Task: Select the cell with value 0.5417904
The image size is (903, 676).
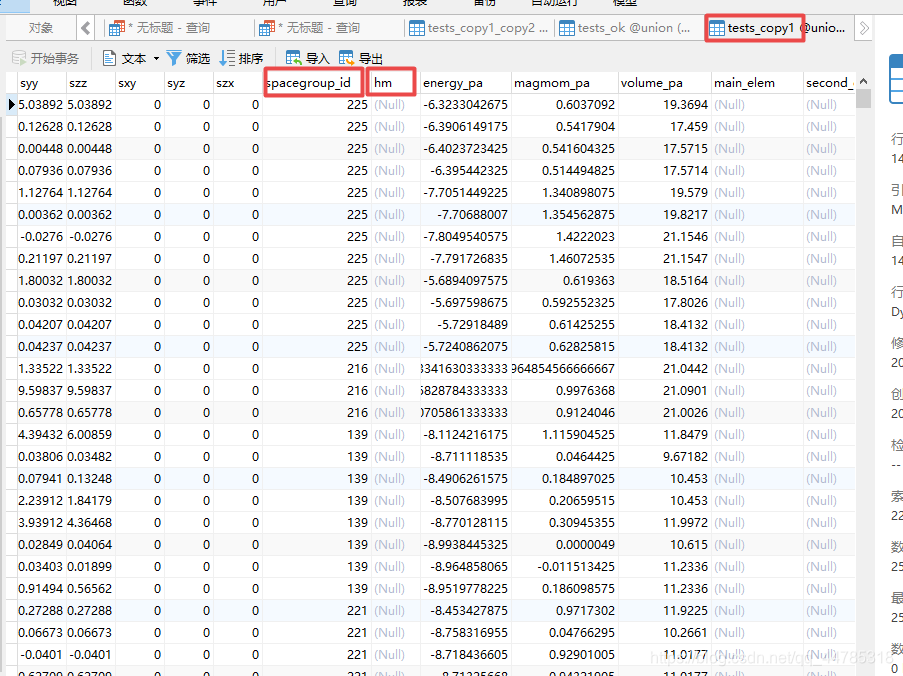Action: point(564,127)
